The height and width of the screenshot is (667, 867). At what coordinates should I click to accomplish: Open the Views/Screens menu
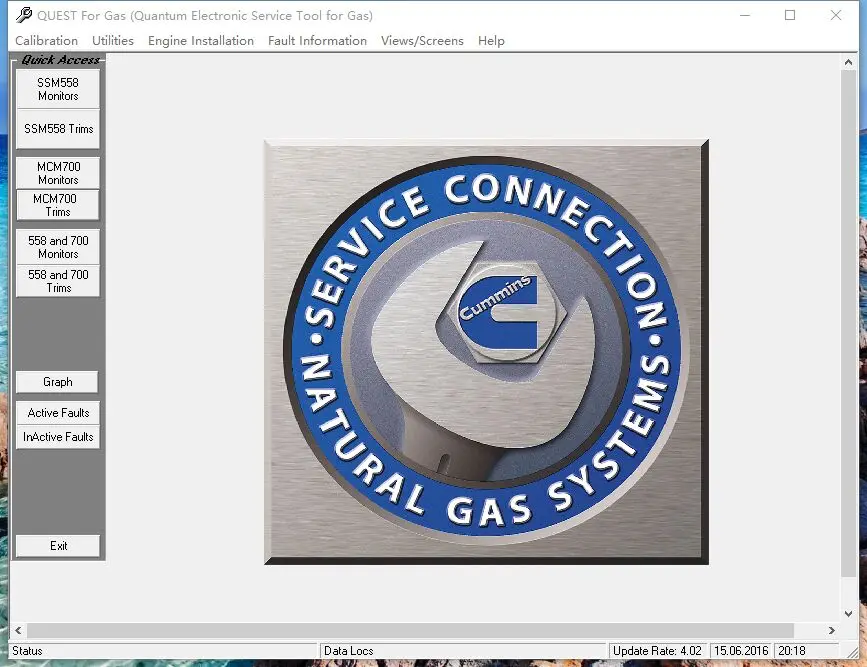pos(422,41)
